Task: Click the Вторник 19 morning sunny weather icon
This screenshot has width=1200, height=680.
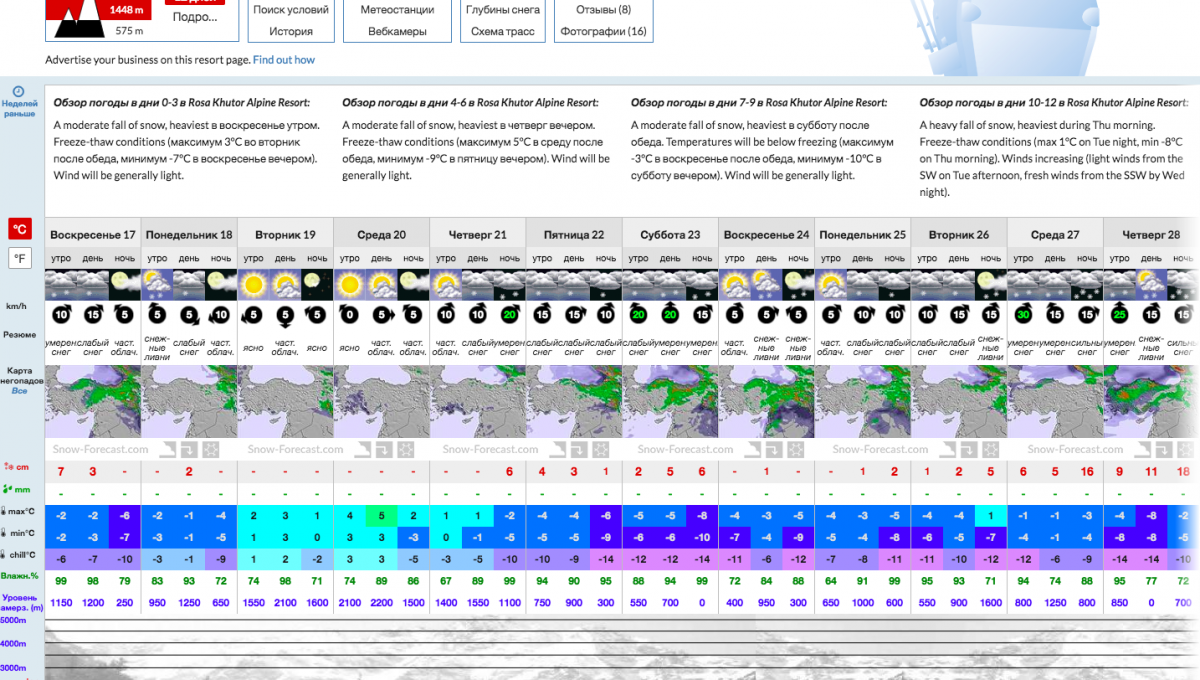Action: click(254, 283)
